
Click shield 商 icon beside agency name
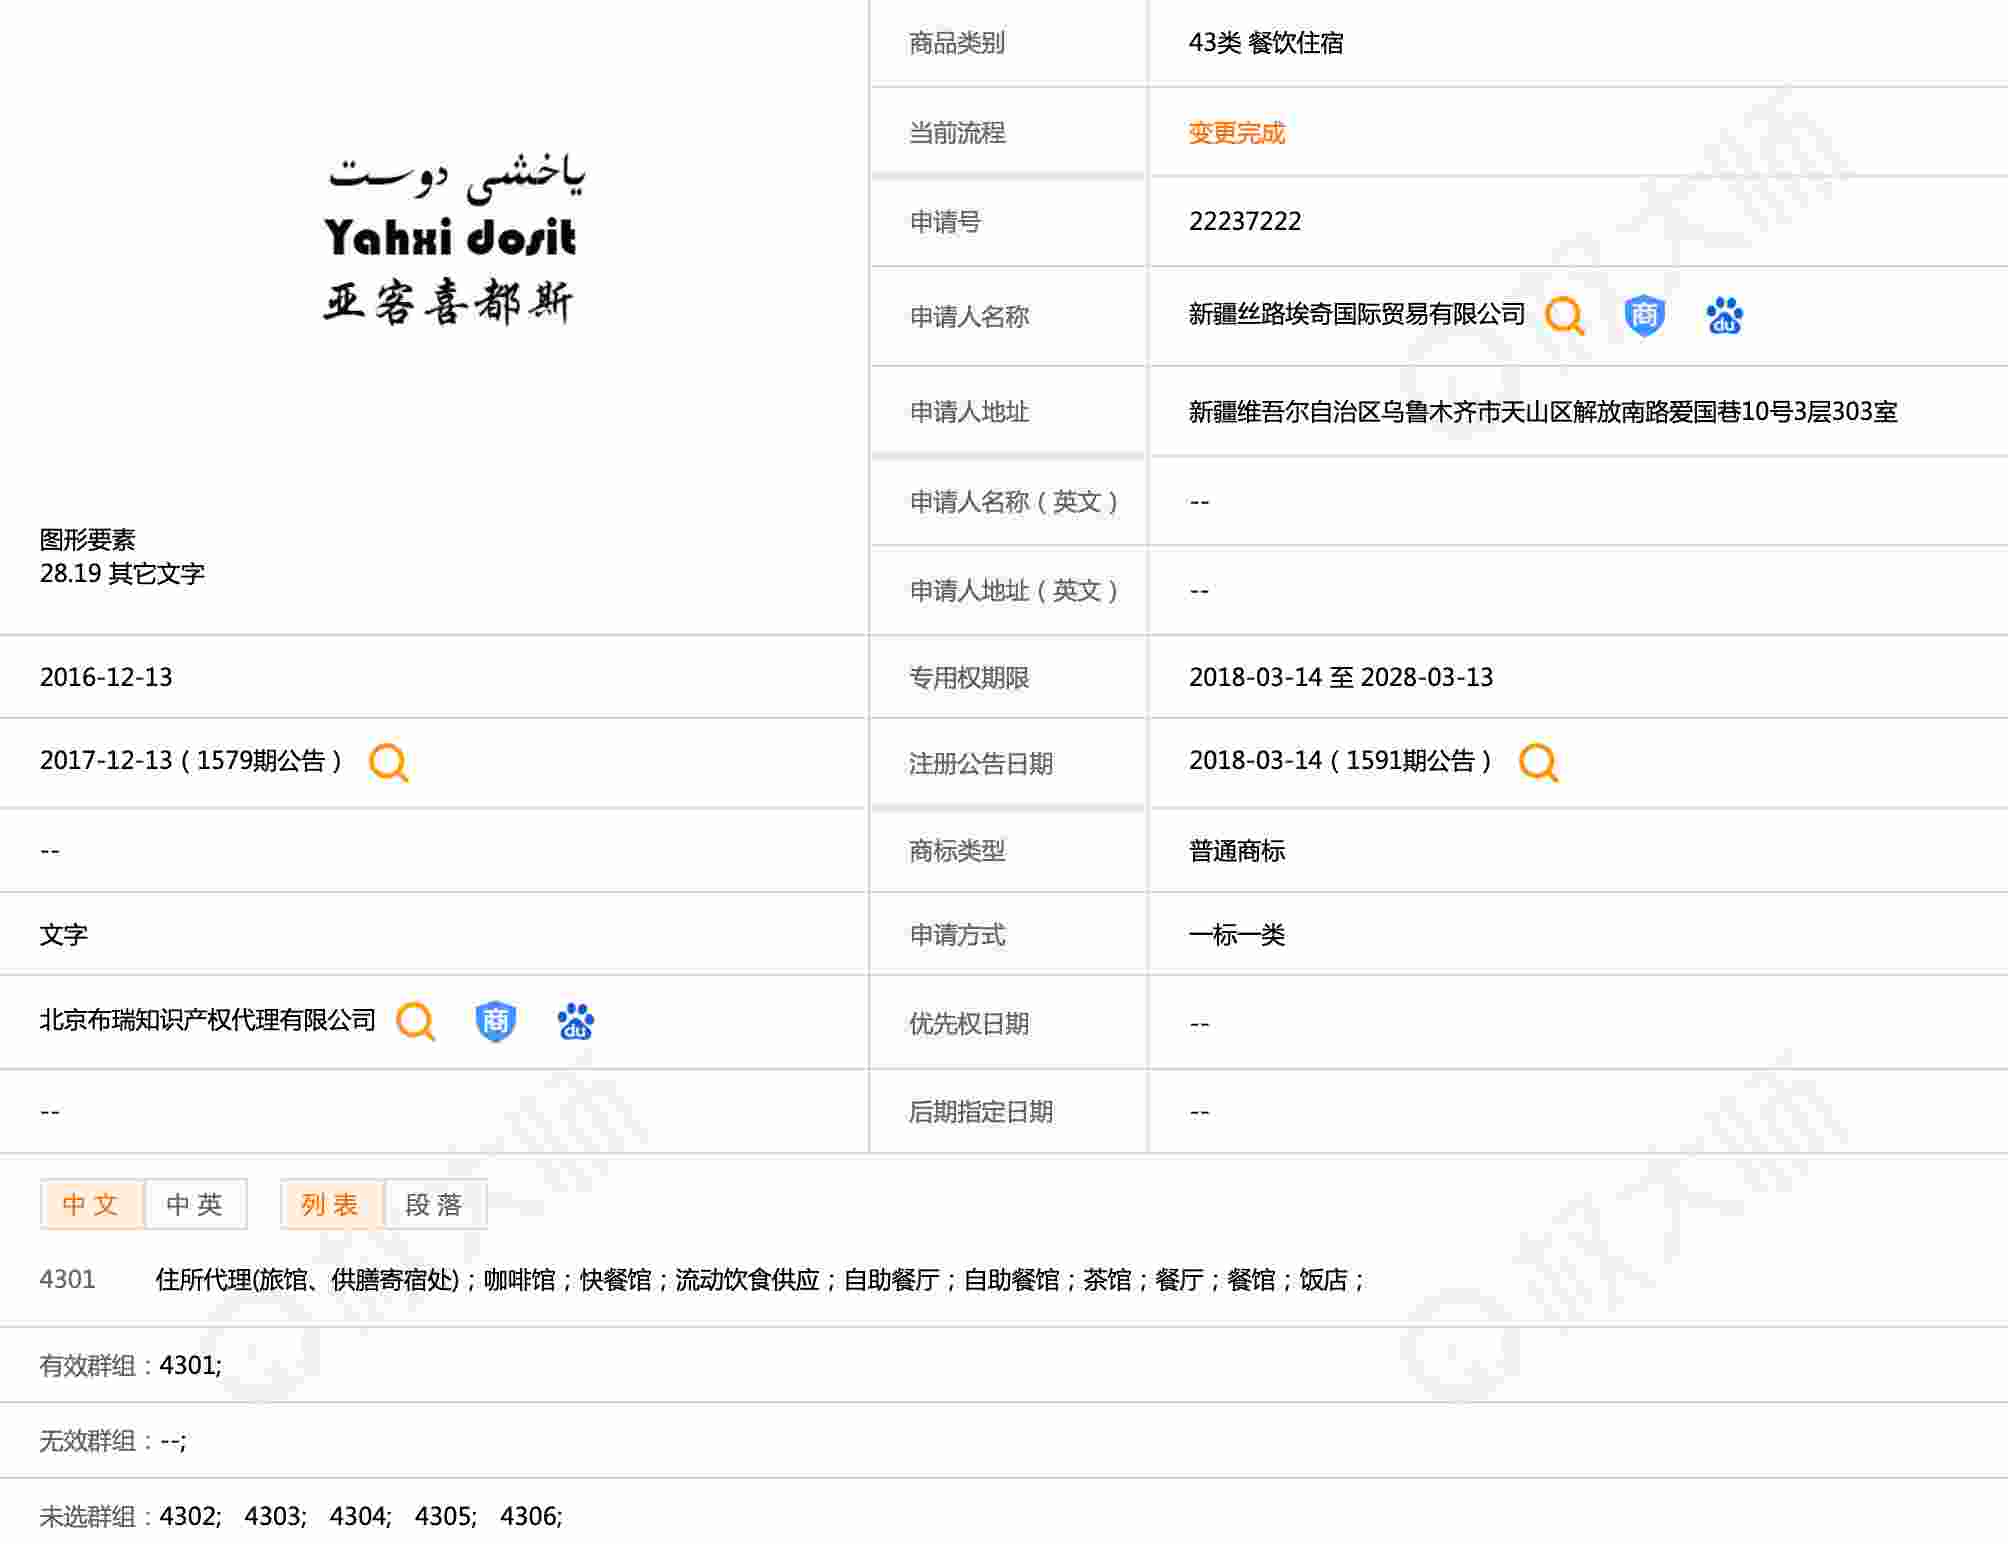tap(495, 1021)
